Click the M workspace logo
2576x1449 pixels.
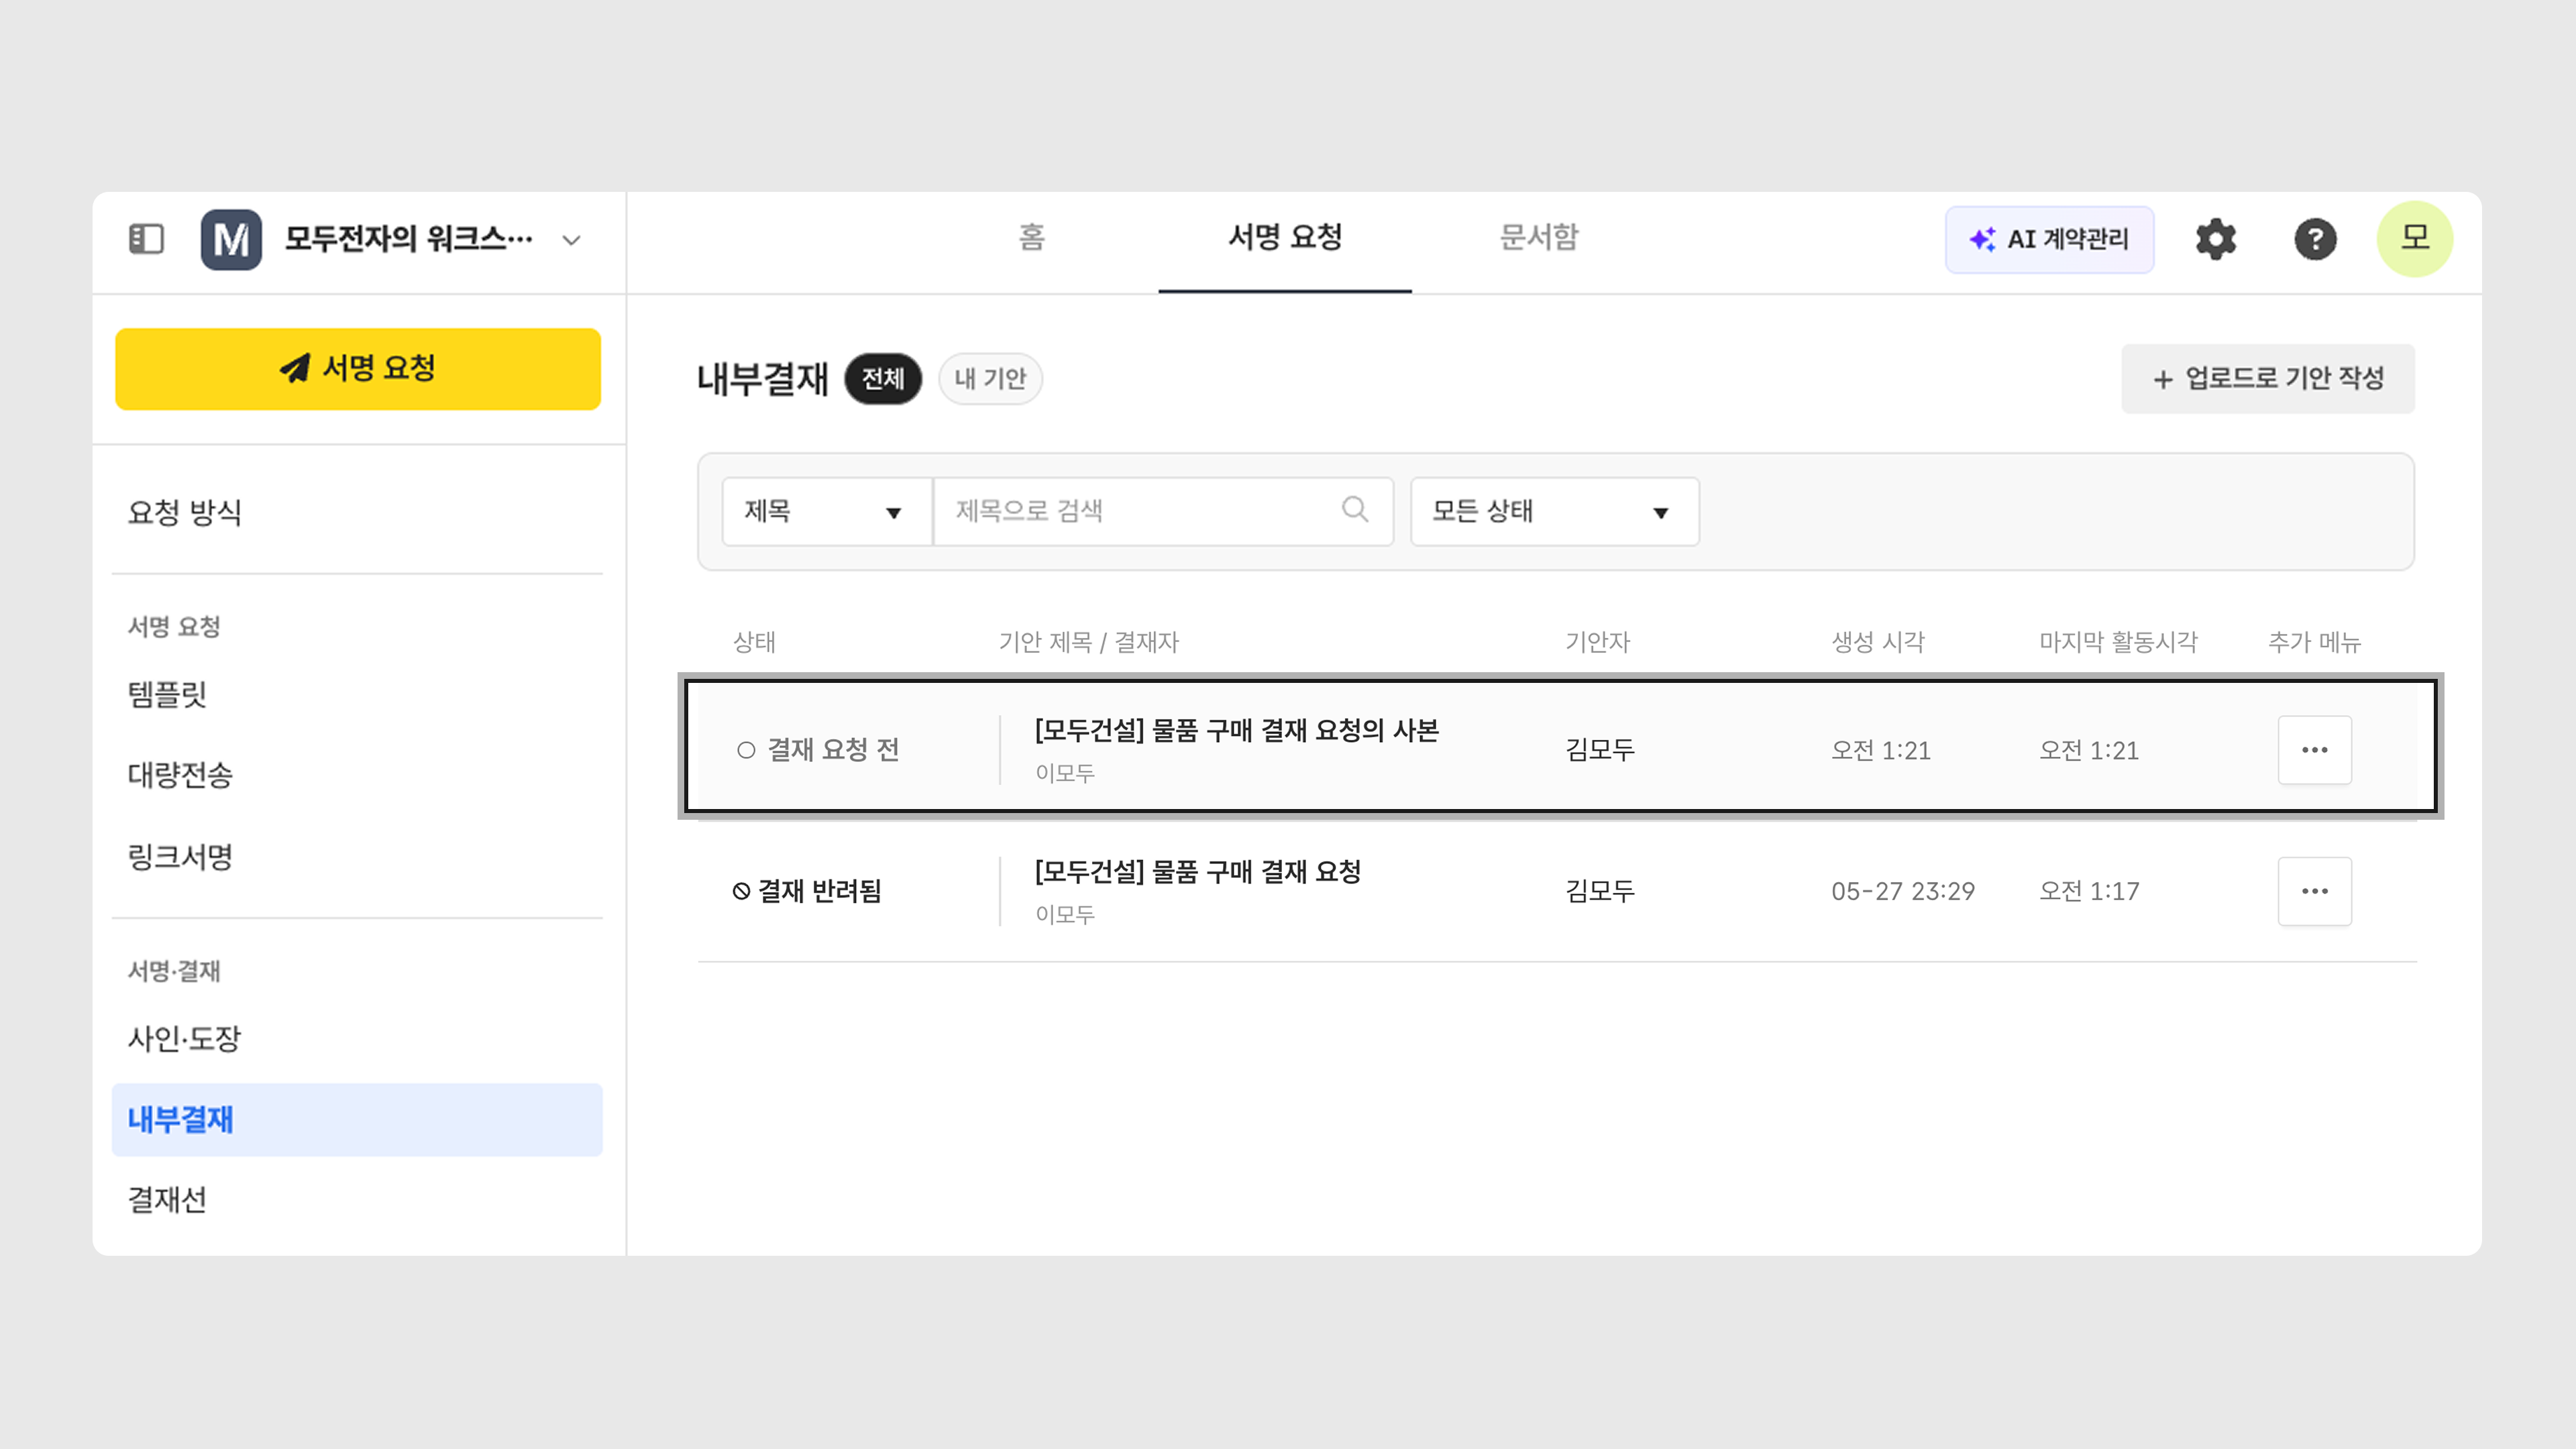(x=231, y=239)
